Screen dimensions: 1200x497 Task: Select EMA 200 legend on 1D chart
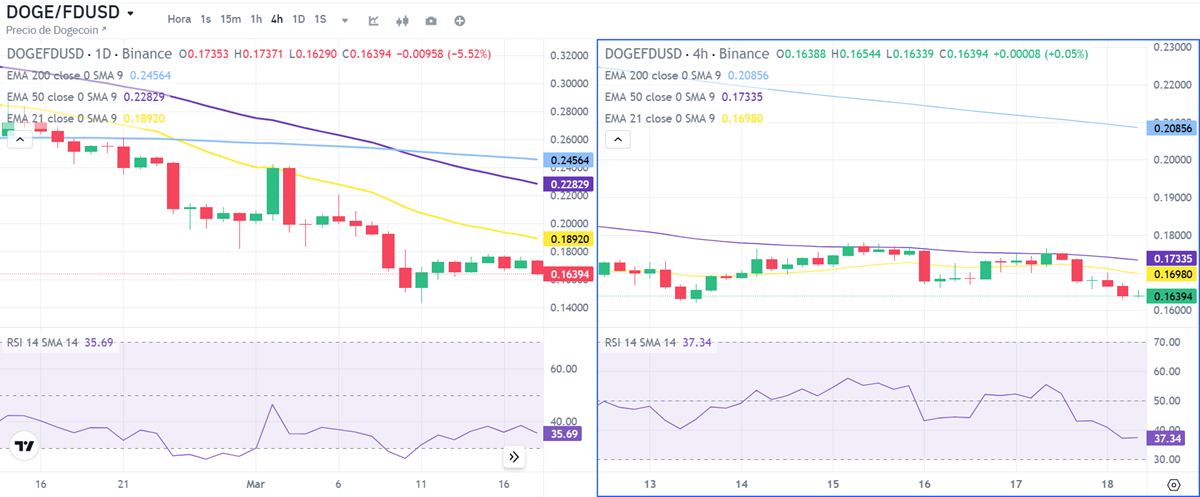pyautogui.click(x=90, y=75)
